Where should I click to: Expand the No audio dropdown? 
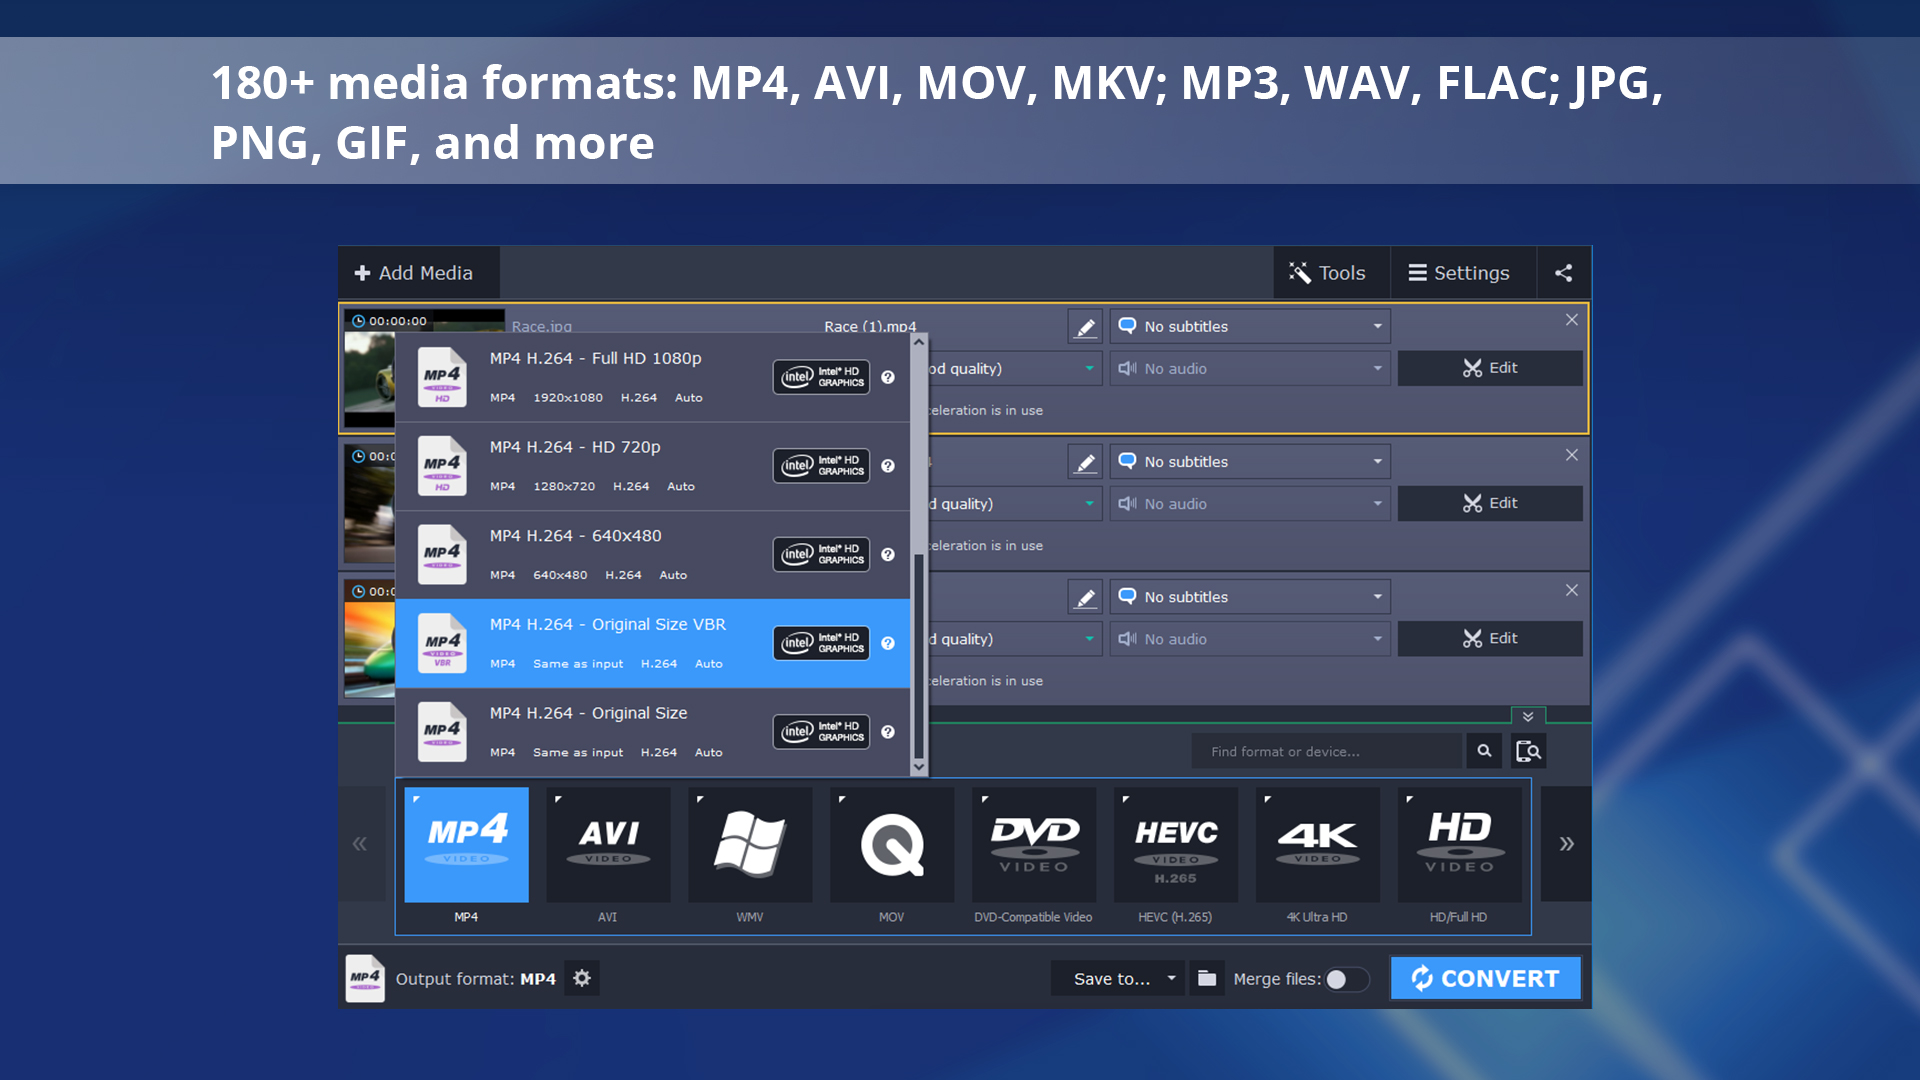1249,368
